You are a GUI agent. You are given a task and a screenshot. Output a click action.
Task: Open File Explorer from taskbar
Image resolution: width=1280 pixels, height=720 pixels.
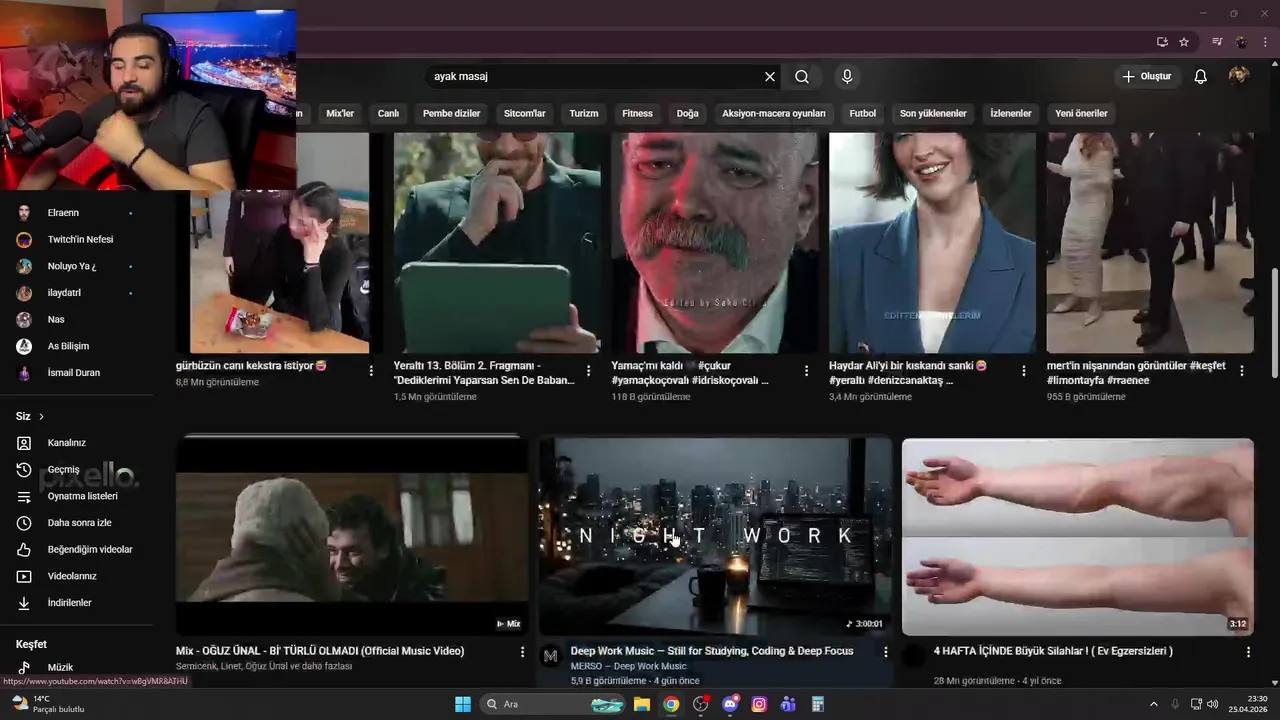pos(642,704)
